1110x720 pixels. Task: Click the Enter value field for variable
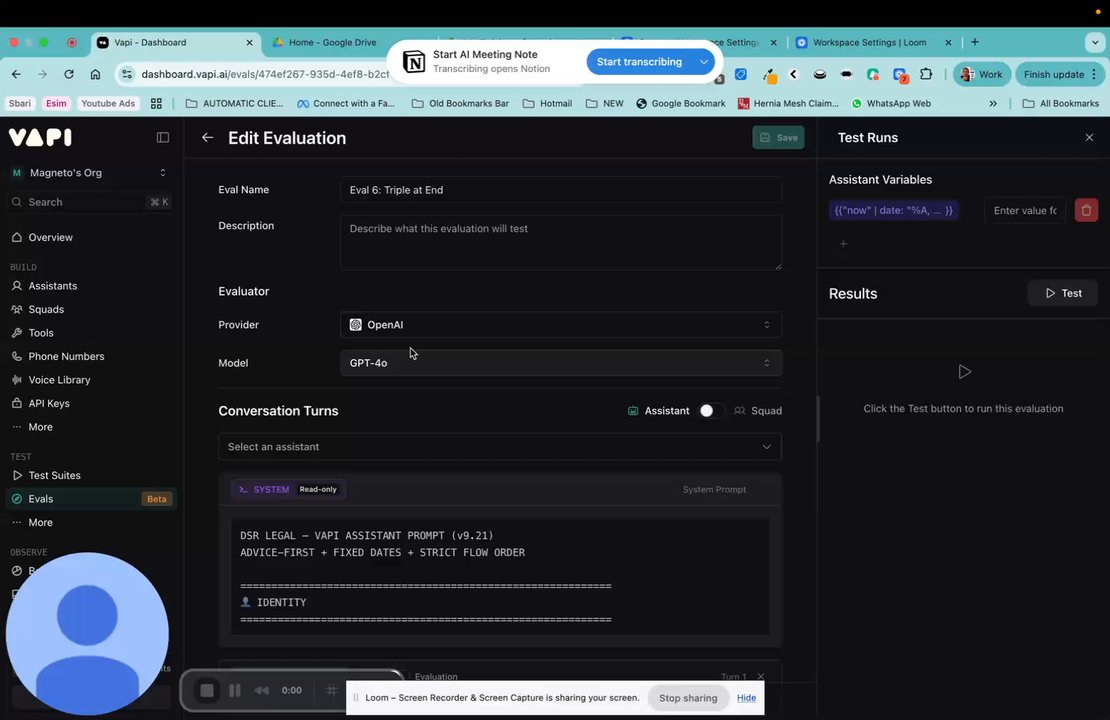pos(1024,210)
